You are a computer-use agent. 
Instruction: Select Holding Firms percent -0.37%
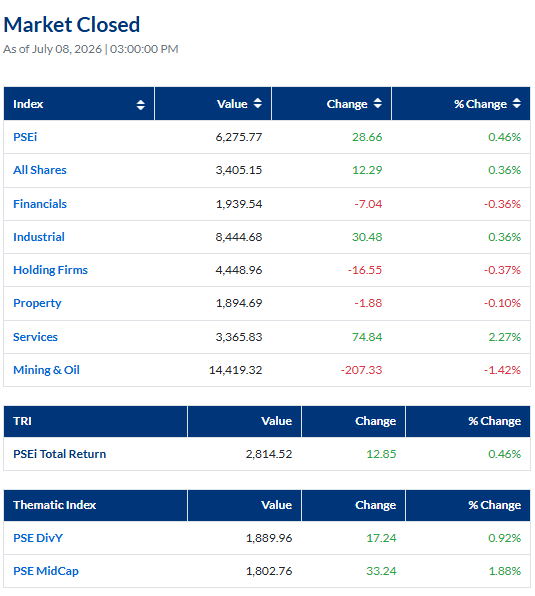[502, 270]
